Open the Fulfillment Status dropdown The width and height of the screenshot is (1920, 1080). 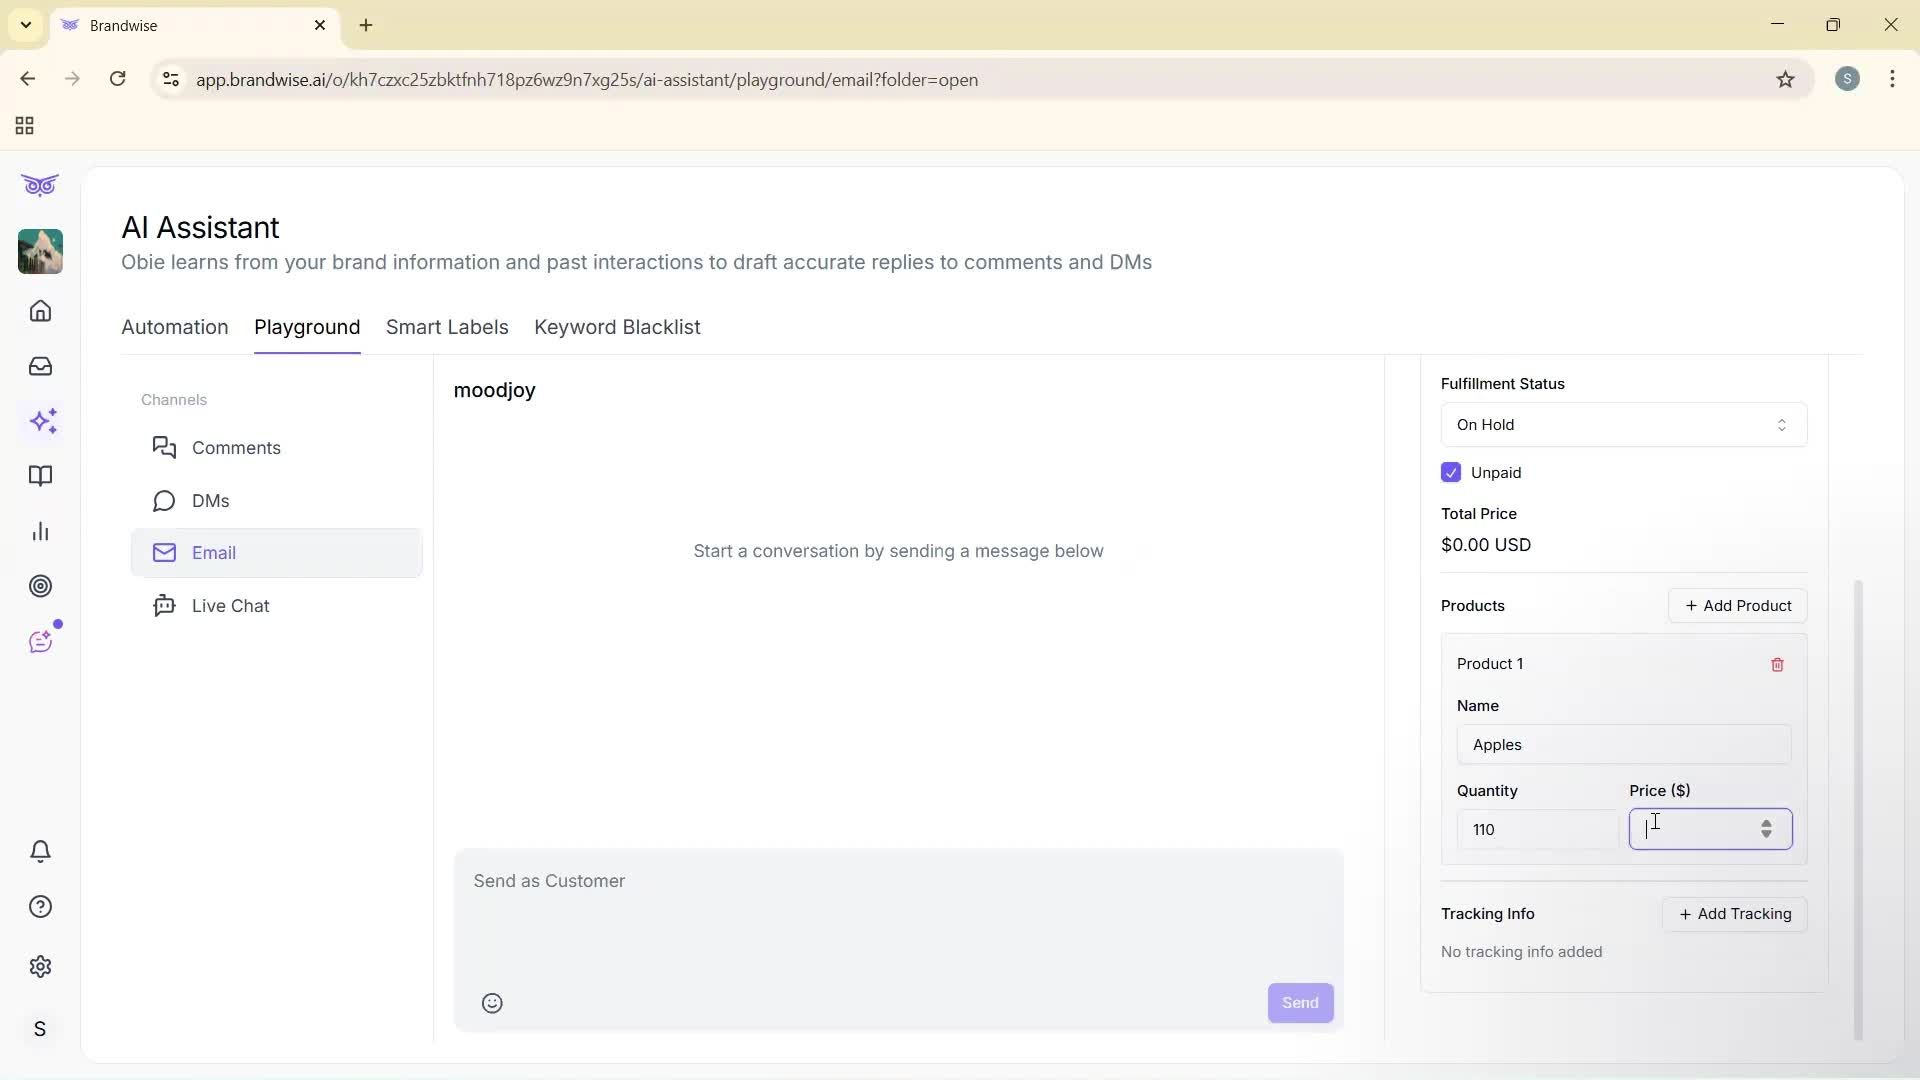click(1622, 424)
